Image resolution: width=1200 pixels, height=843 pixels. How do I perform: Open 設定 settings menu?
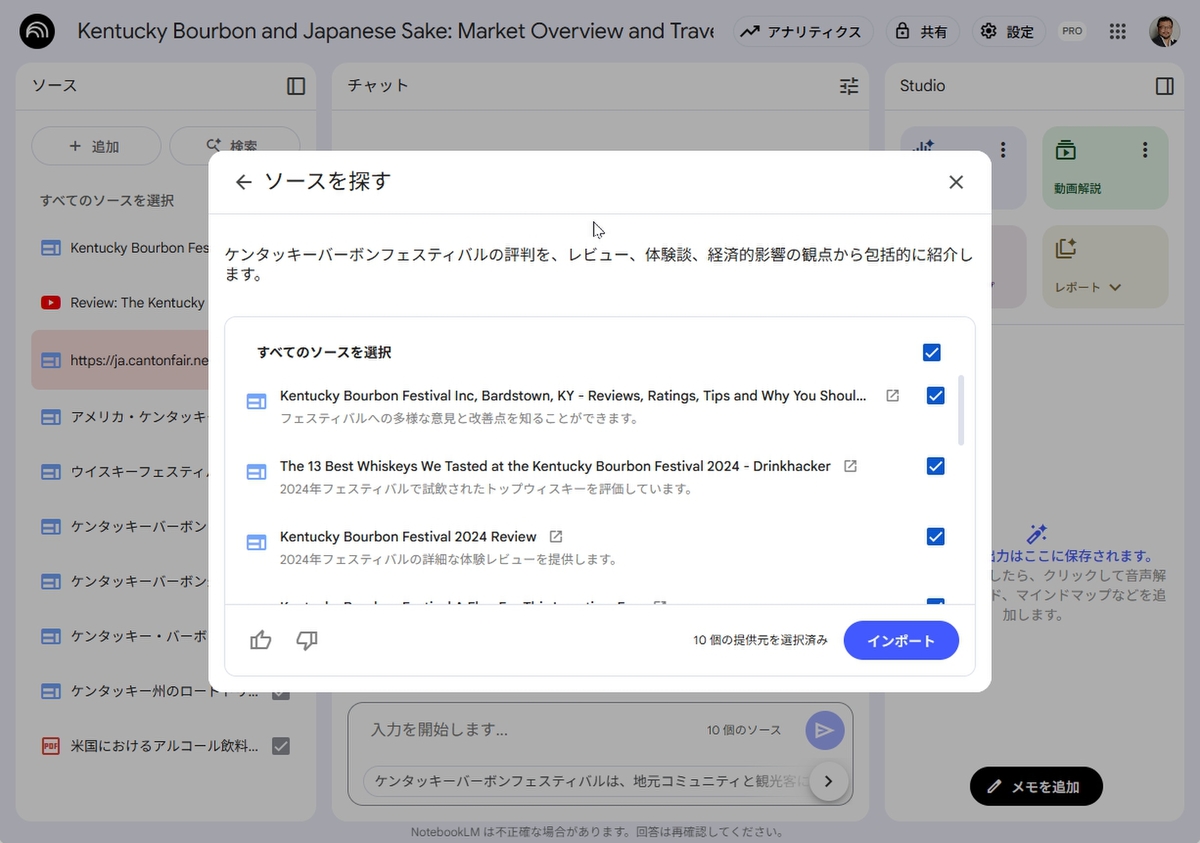tap(1008, 31)
